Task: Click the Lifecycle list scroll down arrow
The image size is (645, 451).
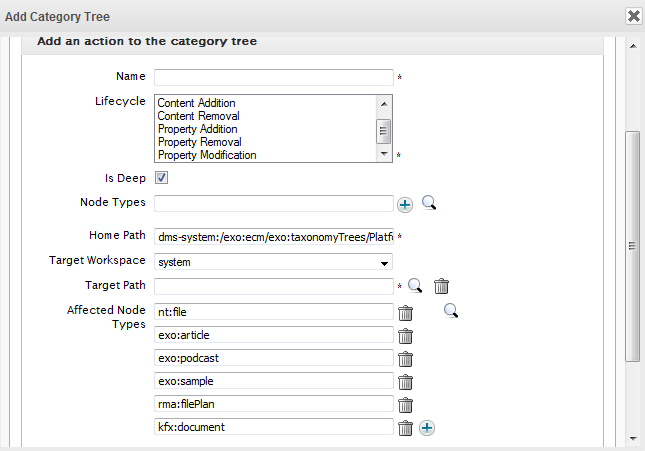Action: [383, 155]
